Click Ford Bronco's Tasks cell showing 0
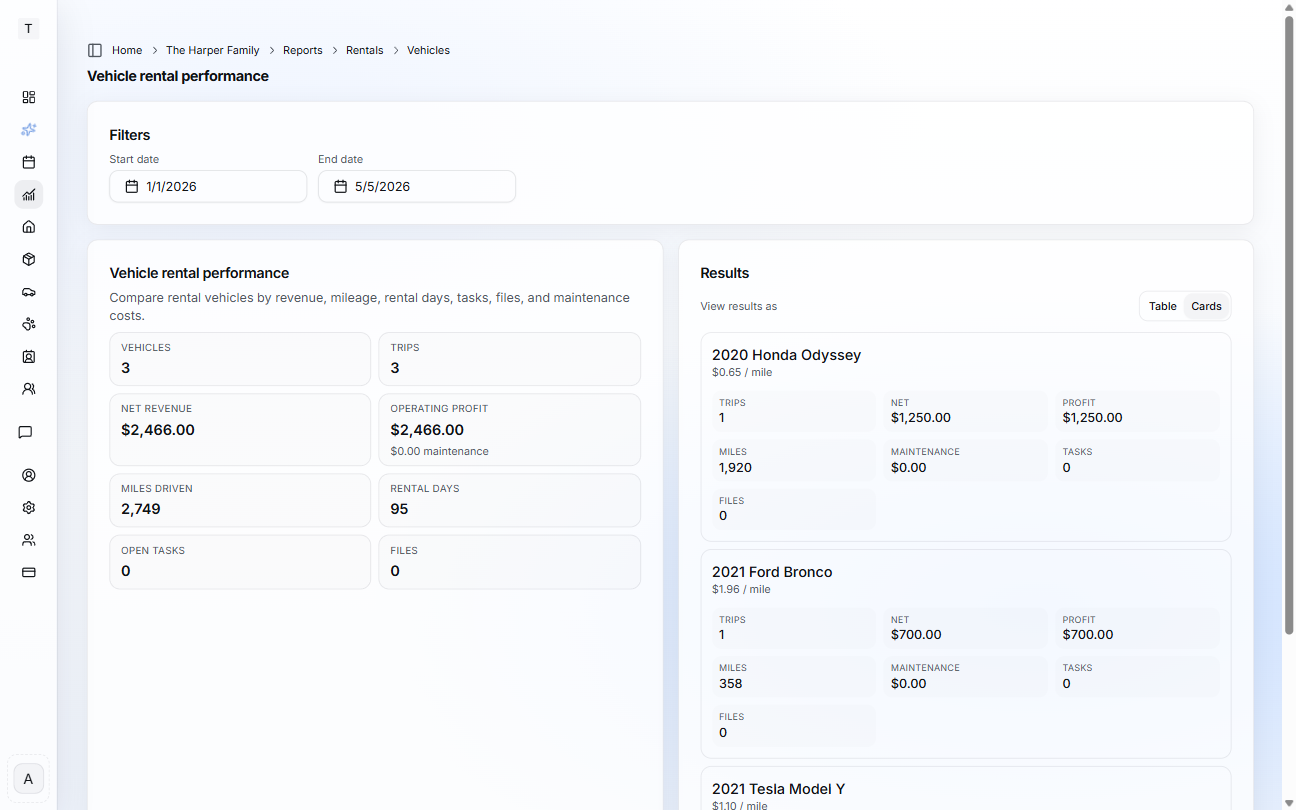1296x810 pixels. click(1137, 677)
